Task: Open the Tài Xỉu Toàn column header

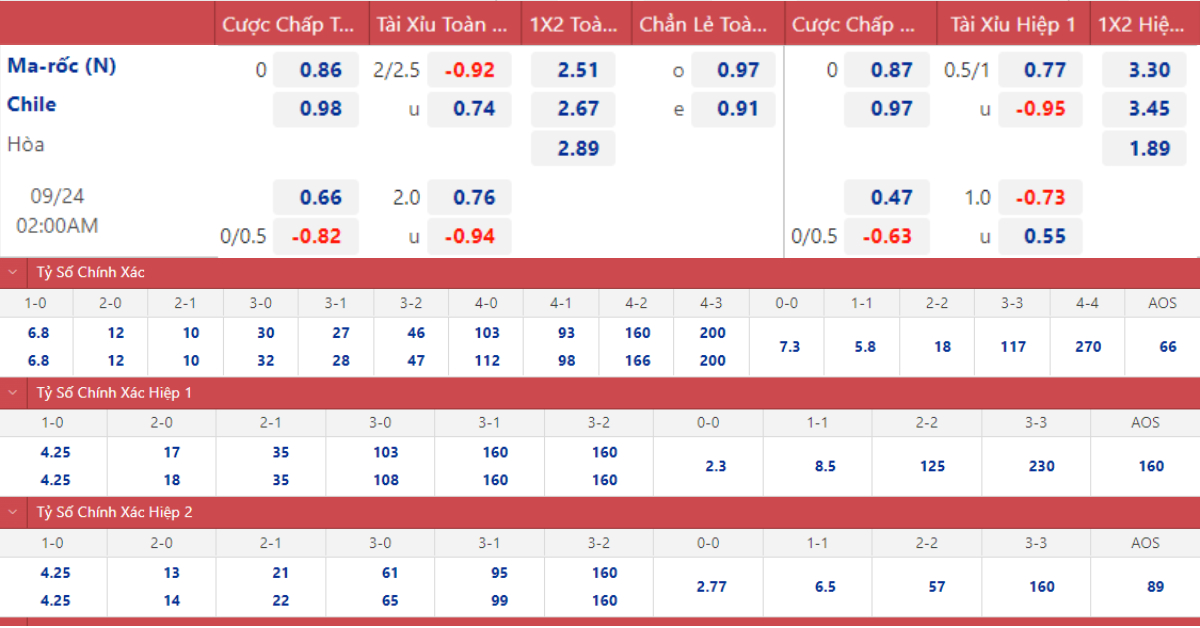Action: coord(443,24)
